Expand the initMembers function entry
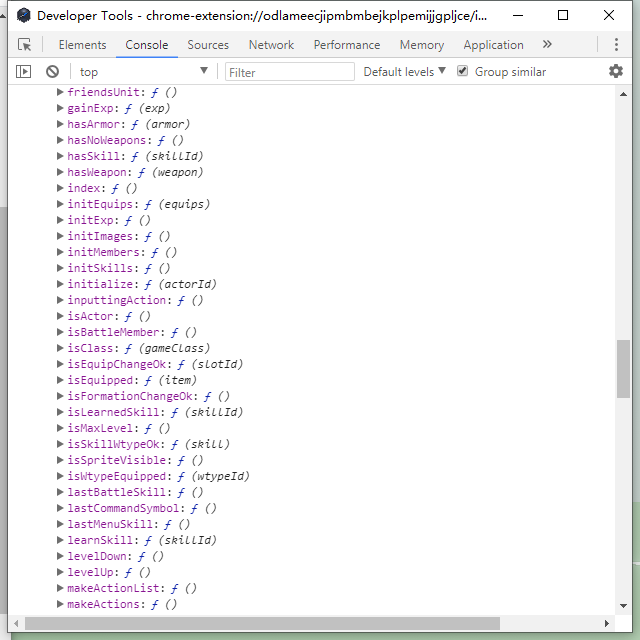The width and height of the screenshot is (640, 640). (x=60, y=252)
